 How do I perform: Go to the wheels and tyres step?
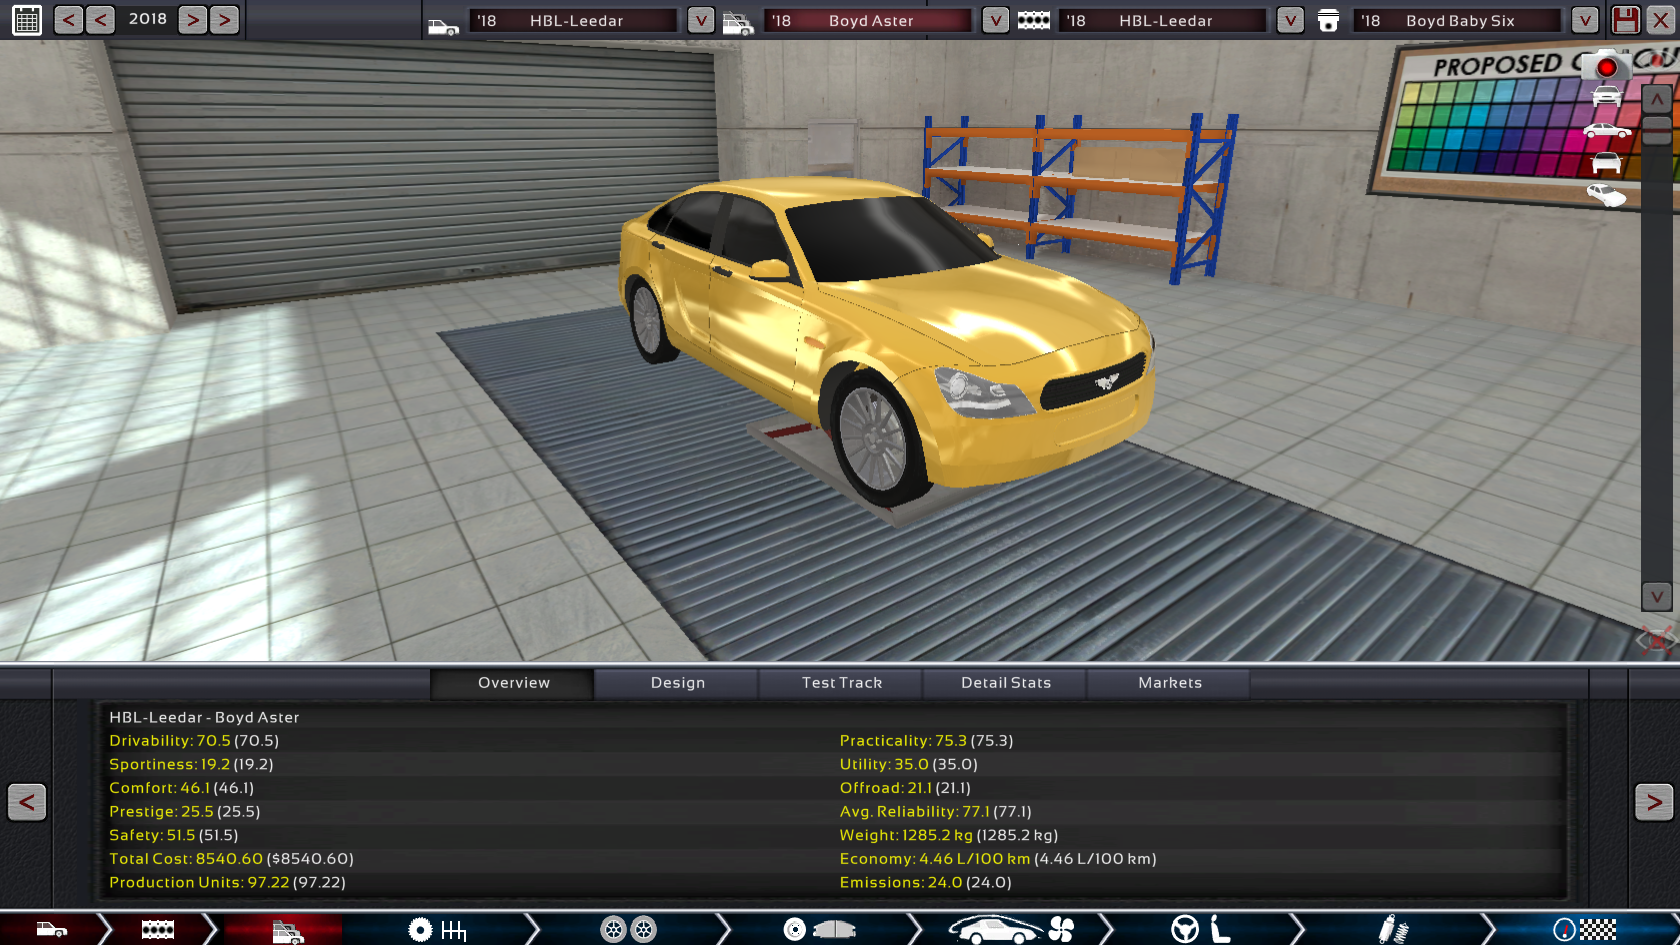tap(628, 930)
